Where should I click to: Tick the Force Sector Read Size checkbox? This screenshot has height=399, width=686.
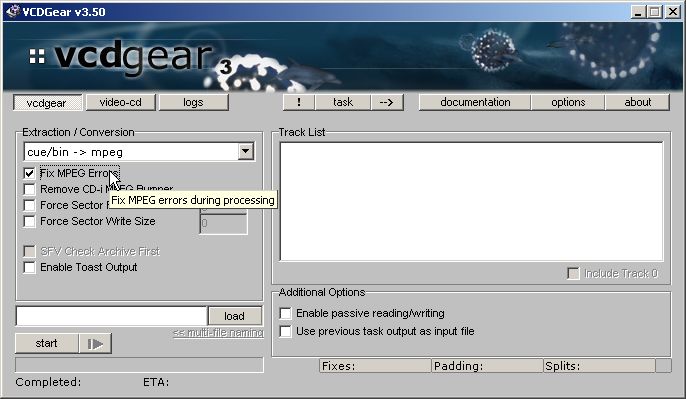pos(29,205)
